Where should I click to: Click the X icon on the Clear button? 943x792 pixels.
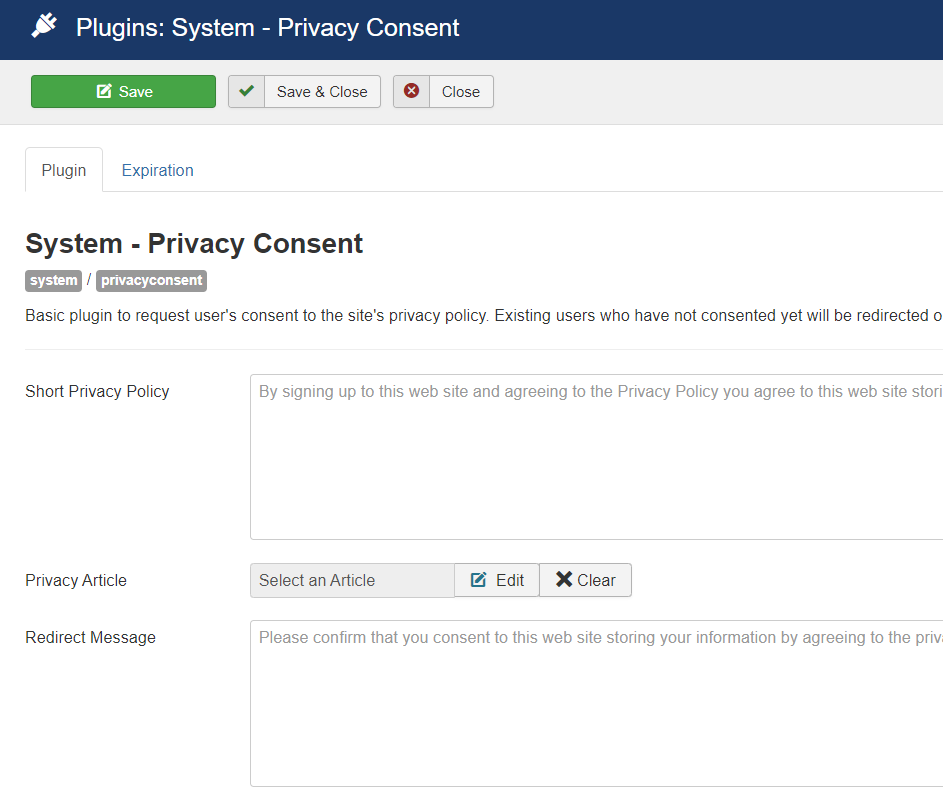pos(564,580)
